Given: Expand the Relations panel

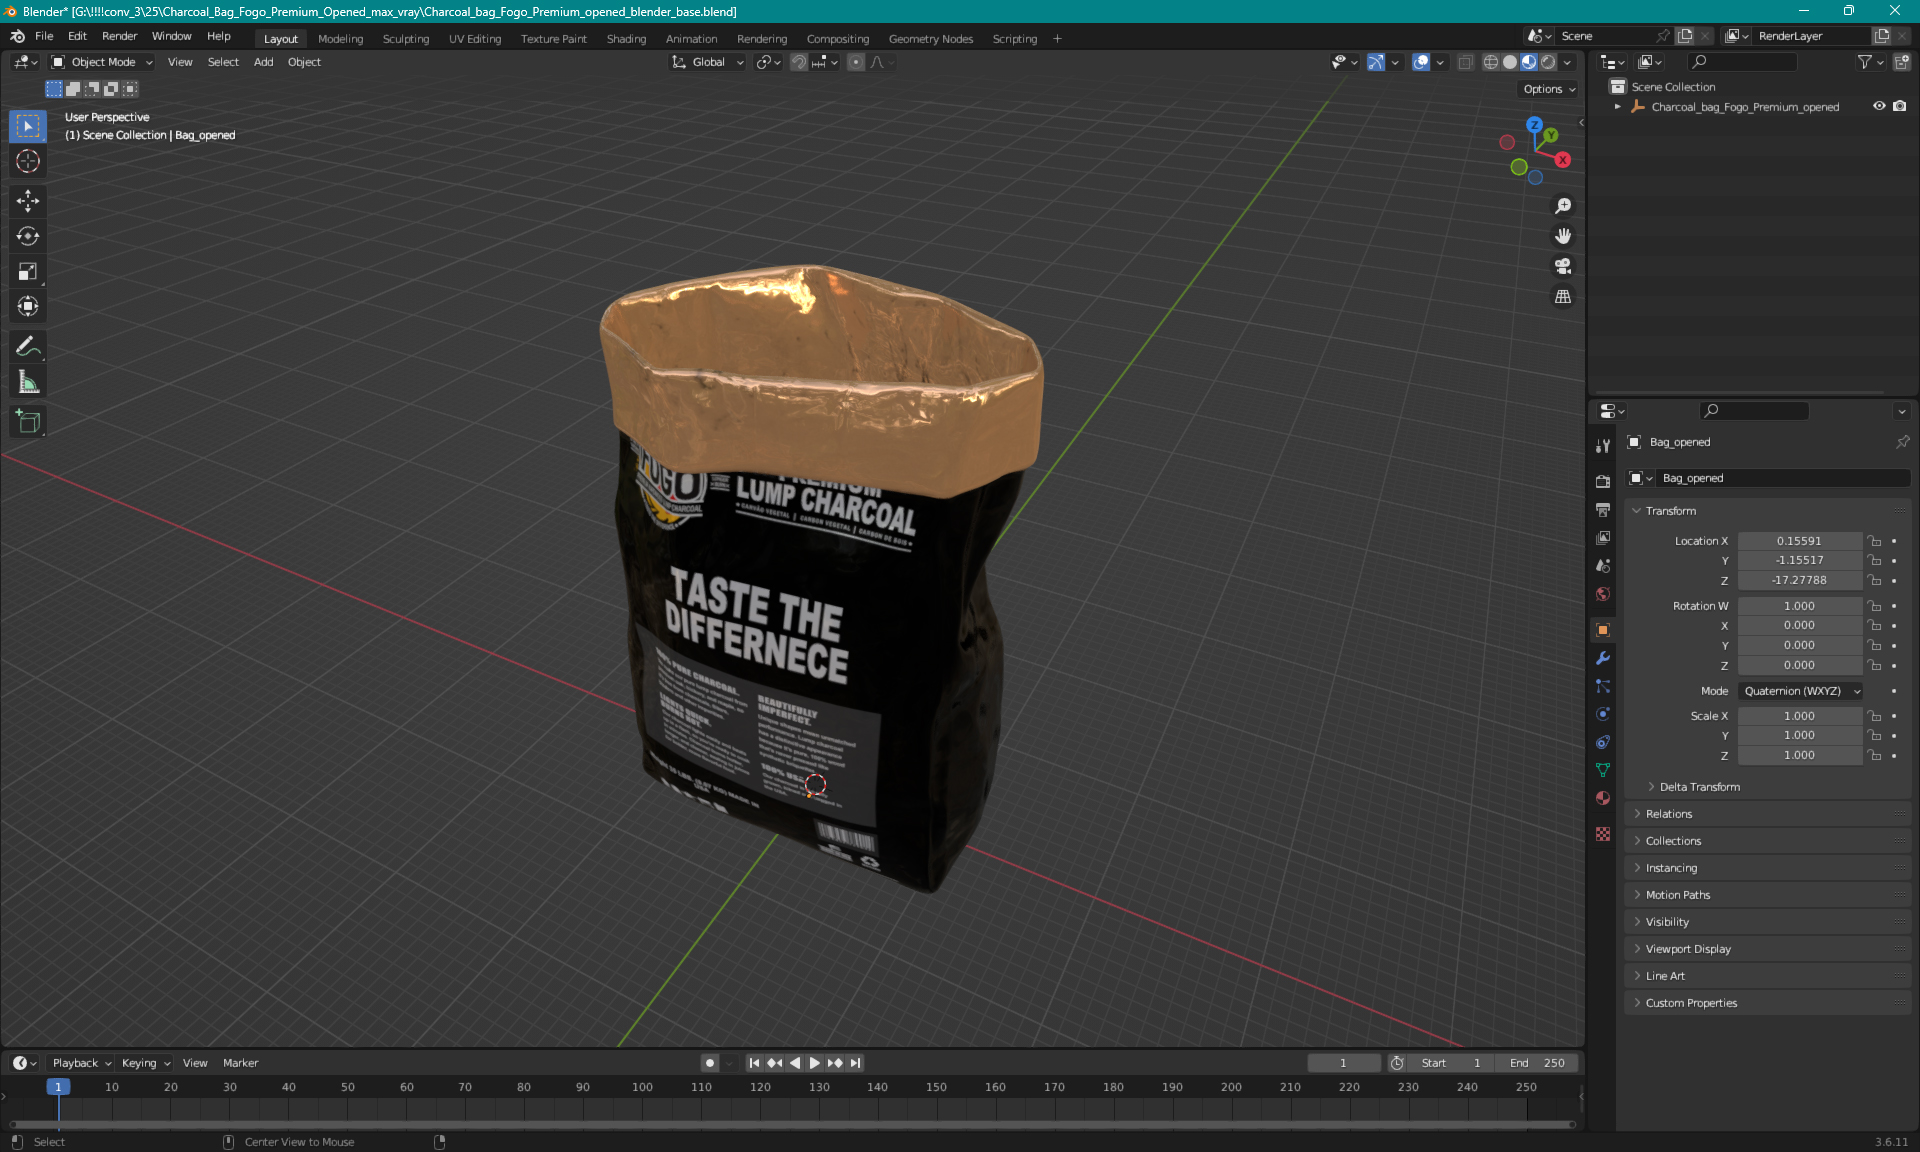Looking at the screenshot, I should [1668, 814].
